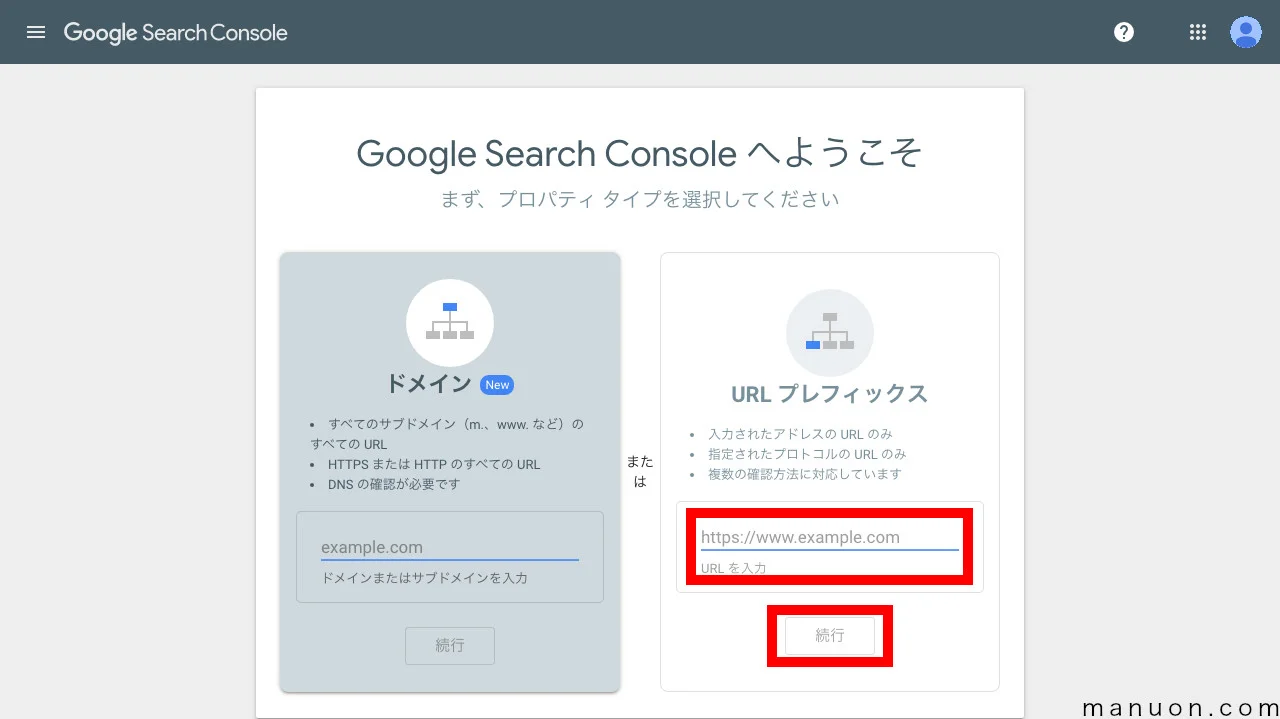Click the manuon.com watermark link

[x=1180, y=707]
